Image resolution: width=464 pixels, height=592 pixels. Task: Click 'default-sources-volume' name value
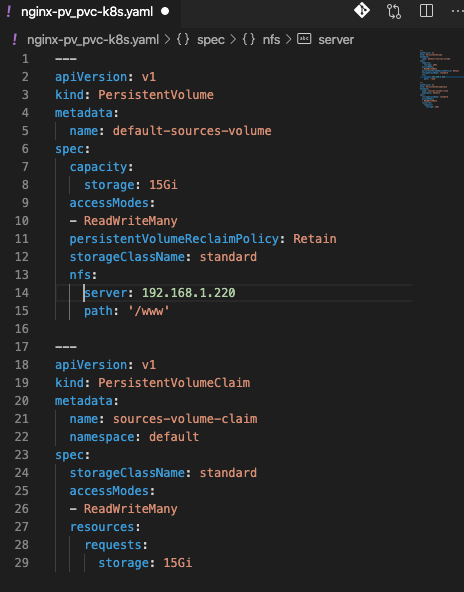tap(192, 131)
